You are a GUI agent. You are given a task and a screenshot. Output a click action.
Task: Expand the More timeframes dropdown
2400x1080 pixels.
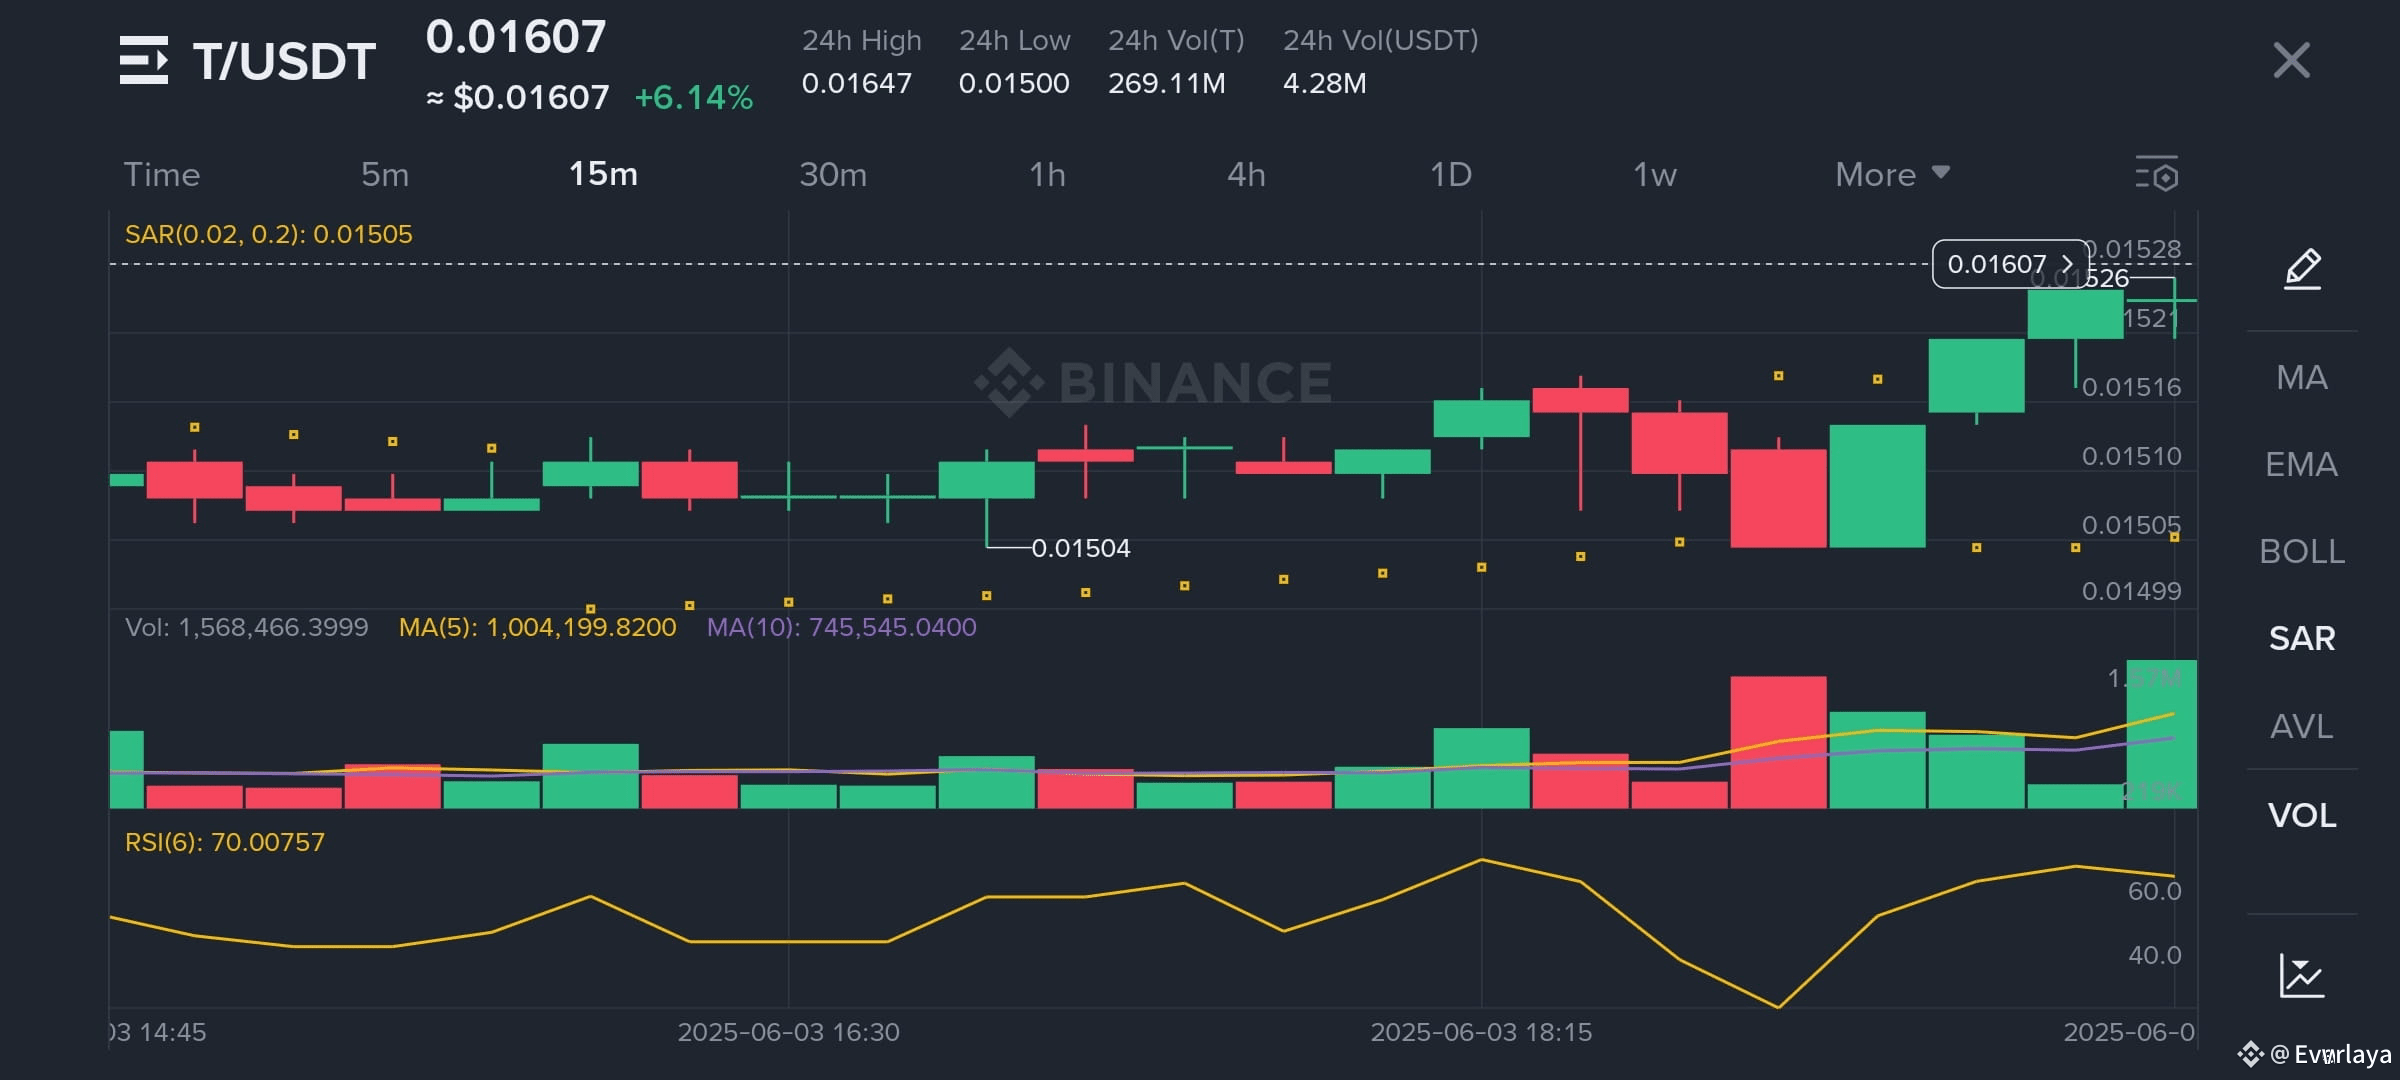pyautogui.click(x=1892, y=175)
